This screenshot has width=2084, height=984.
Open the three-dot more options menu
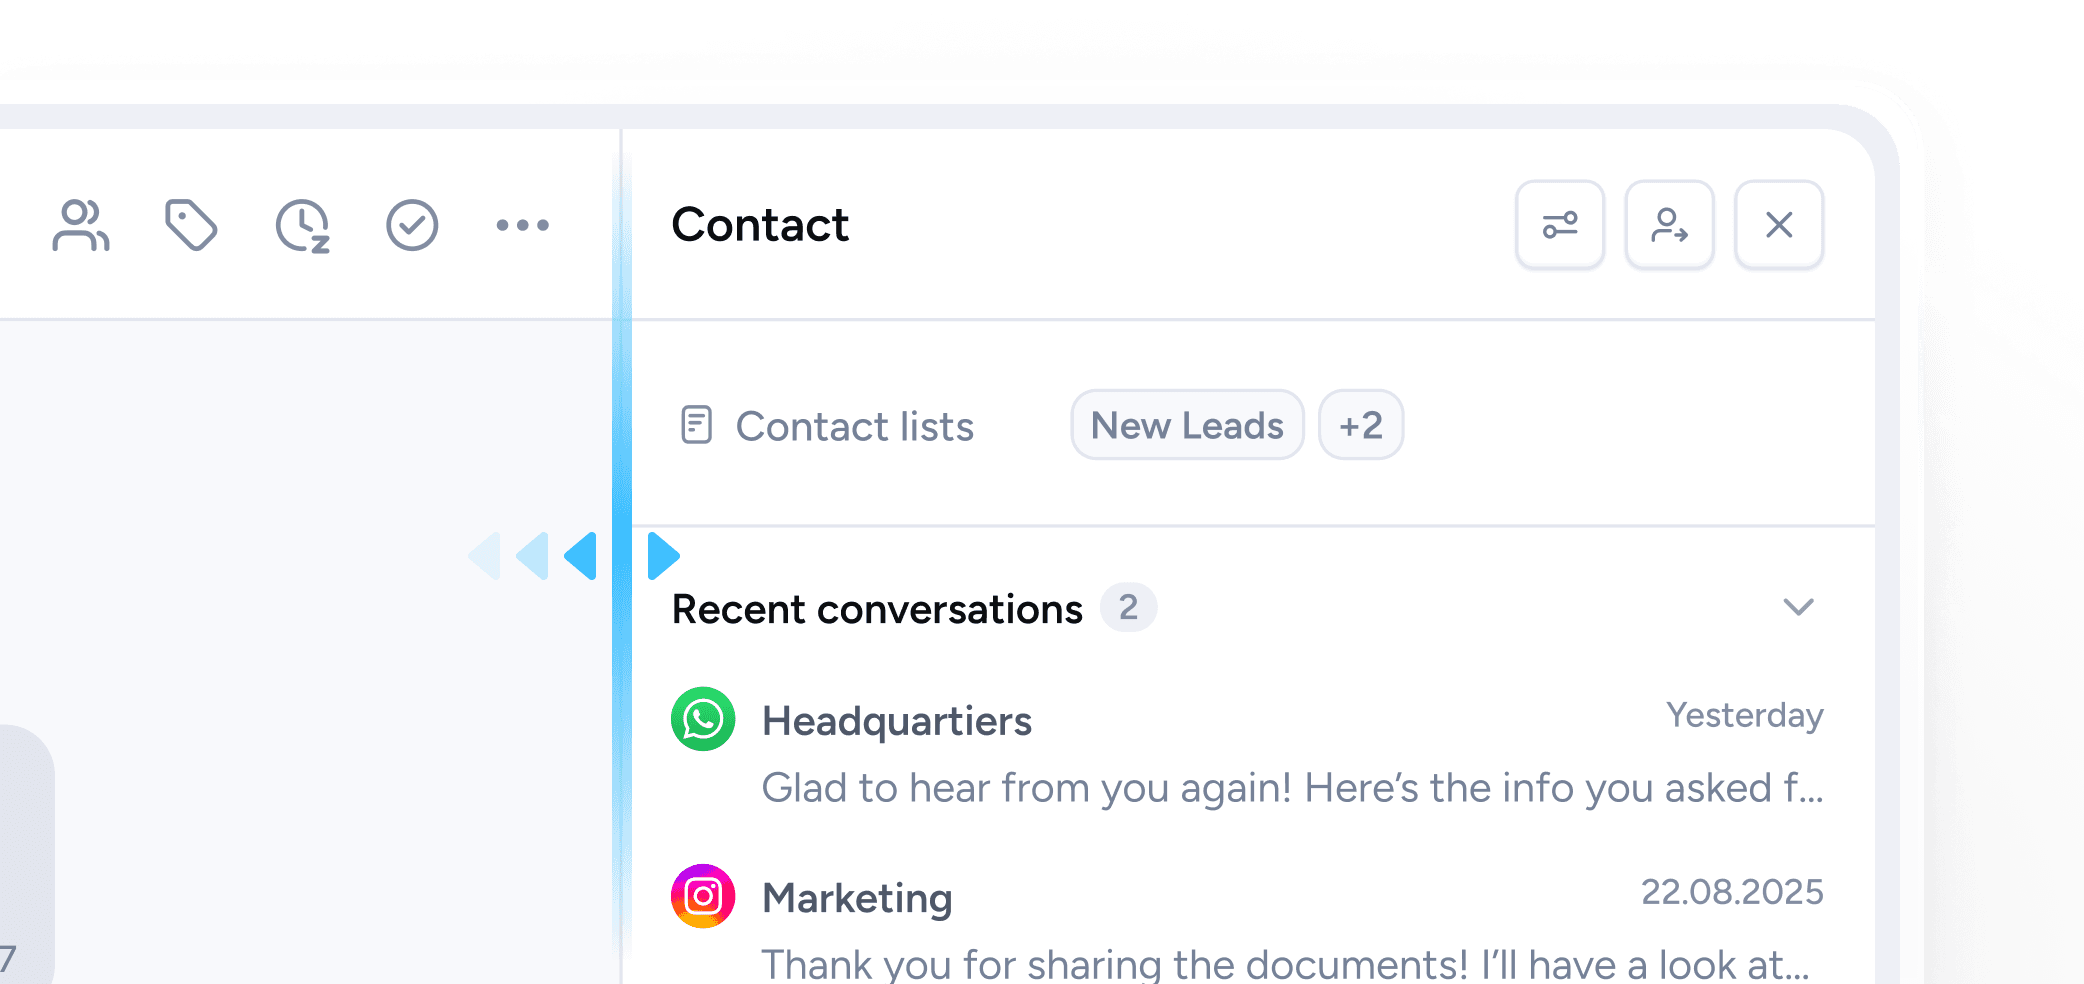click(x=522, y=225)
